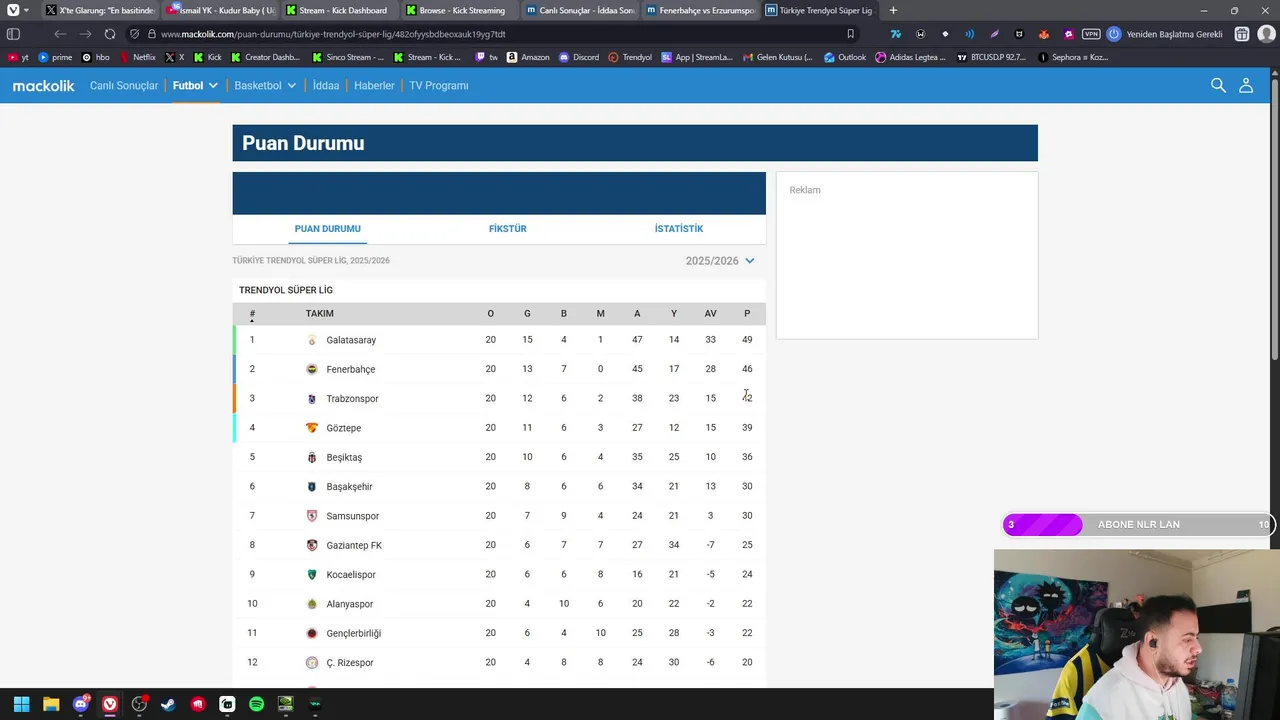Screen dimensions: 1280x720
Task: Open the Basketbol dropdown menu
Action: (x=265, y=86)
